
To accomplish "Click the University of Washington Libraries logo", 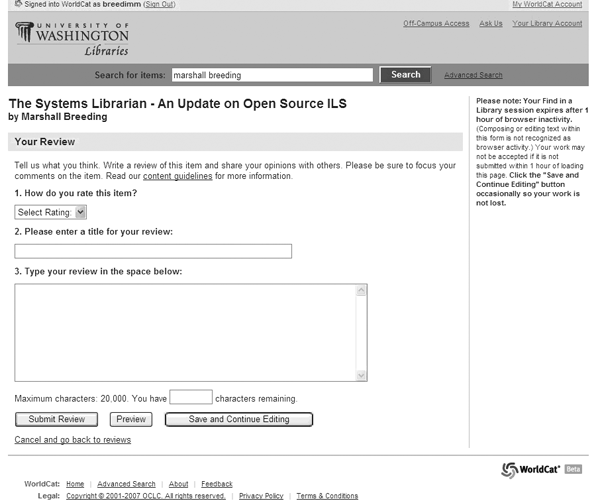I will tap(72, 38).
